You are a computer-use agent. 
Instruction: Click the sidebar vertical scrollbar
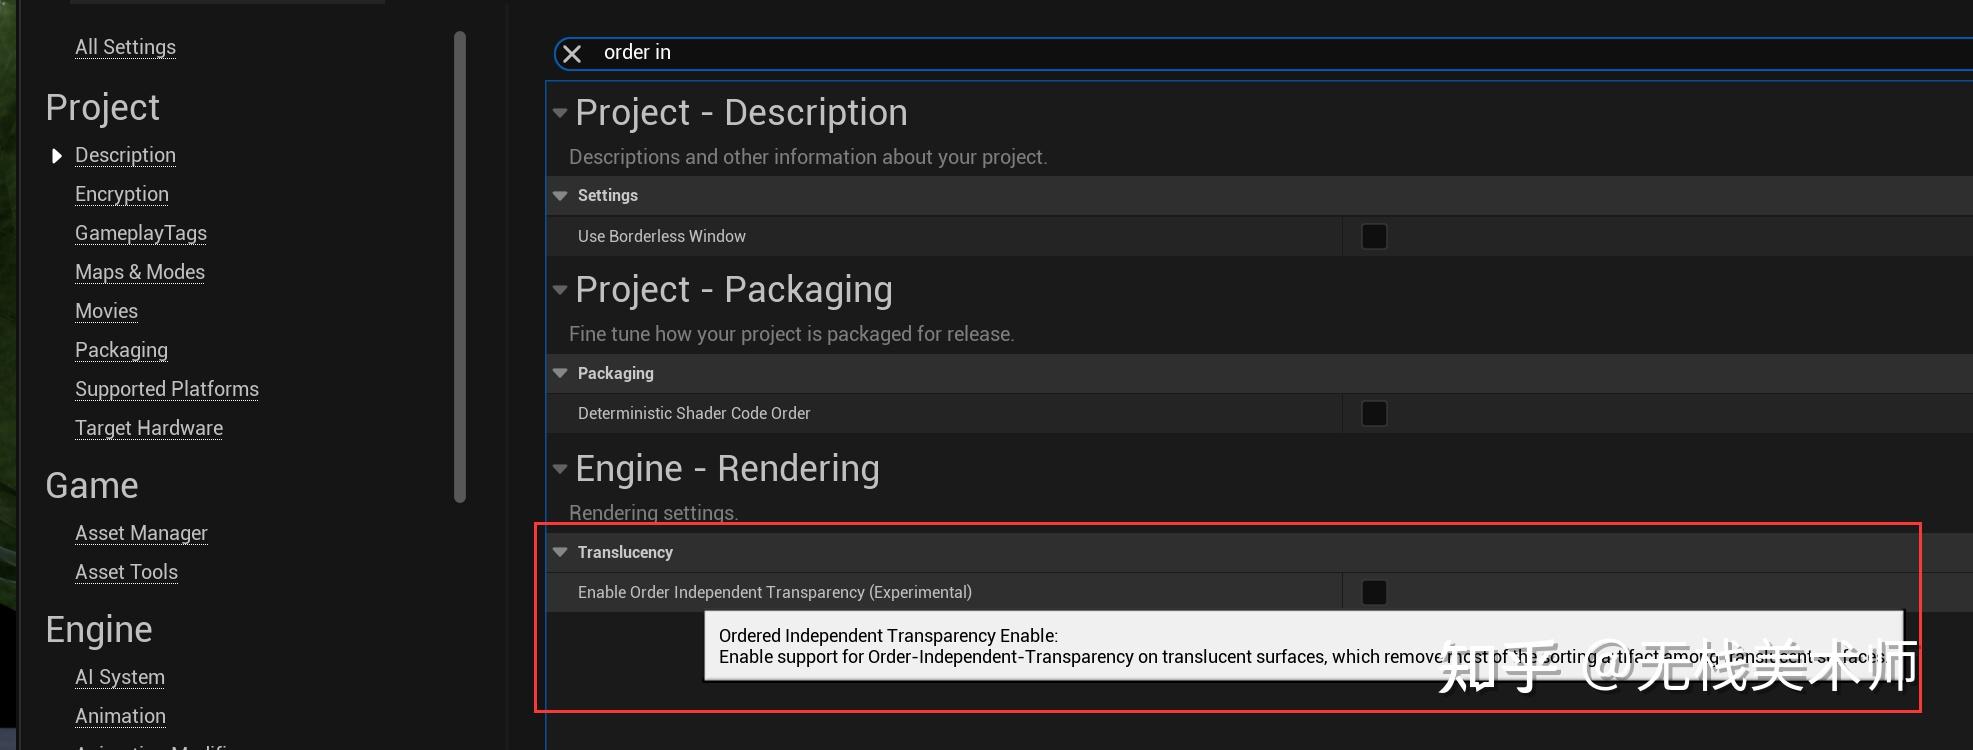pyautogui.click(x=460, y=266)
